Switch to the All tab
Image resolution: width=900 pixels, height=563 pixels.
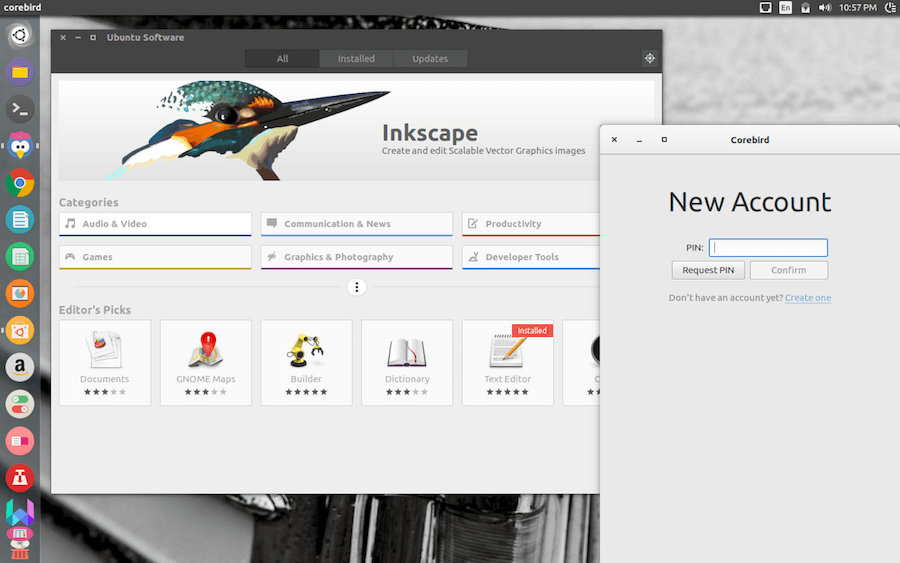pos(282,59)
